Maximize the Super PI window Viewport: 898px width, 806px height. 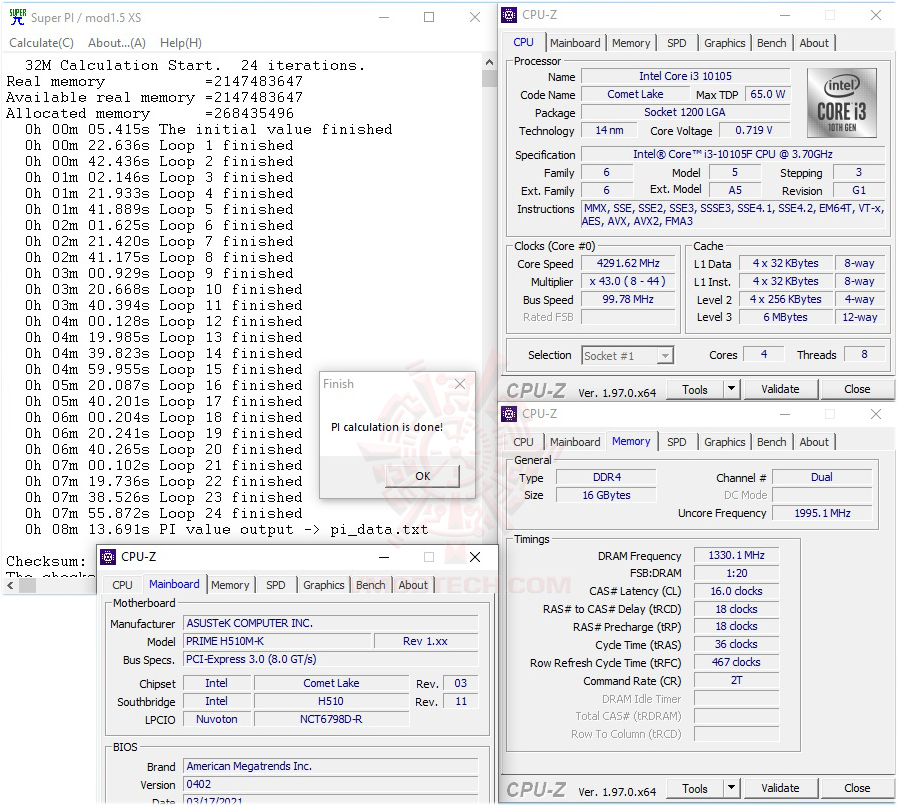tap(429, 17)
